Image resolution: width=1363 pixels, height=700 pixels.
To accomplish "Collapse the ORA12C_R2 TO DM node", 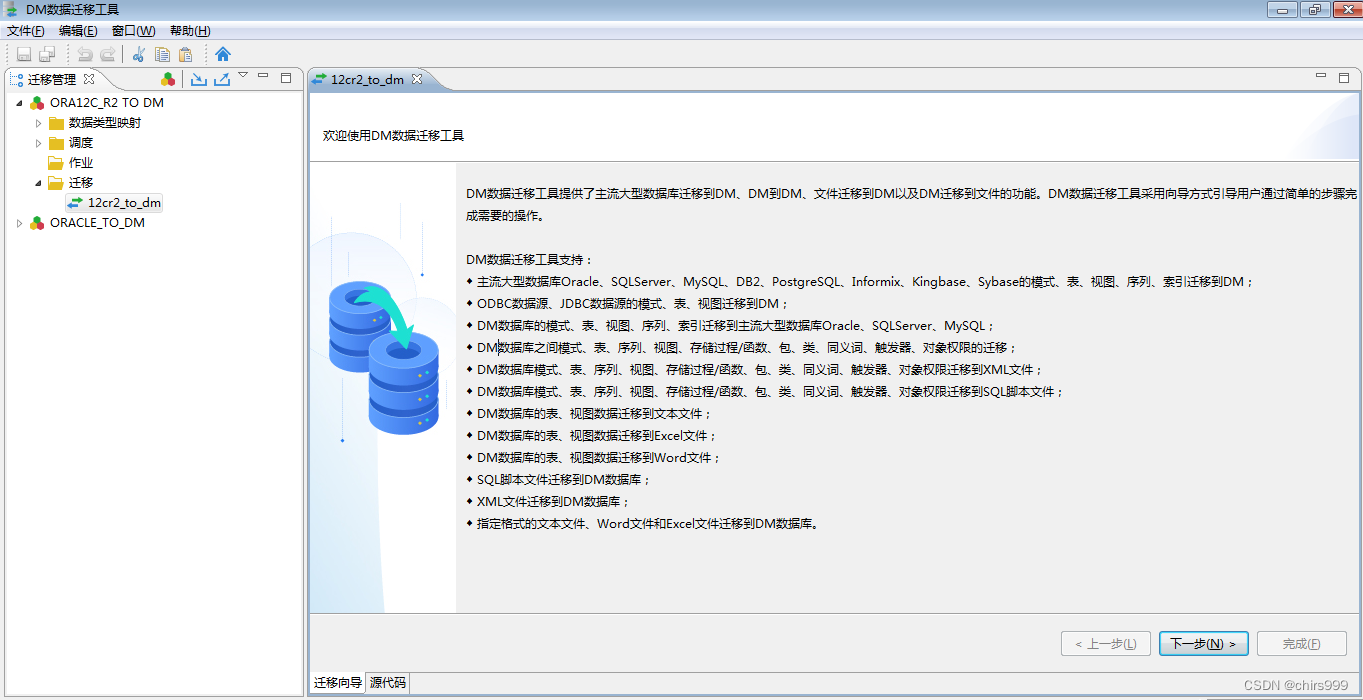I will click(x=18, y=102).
